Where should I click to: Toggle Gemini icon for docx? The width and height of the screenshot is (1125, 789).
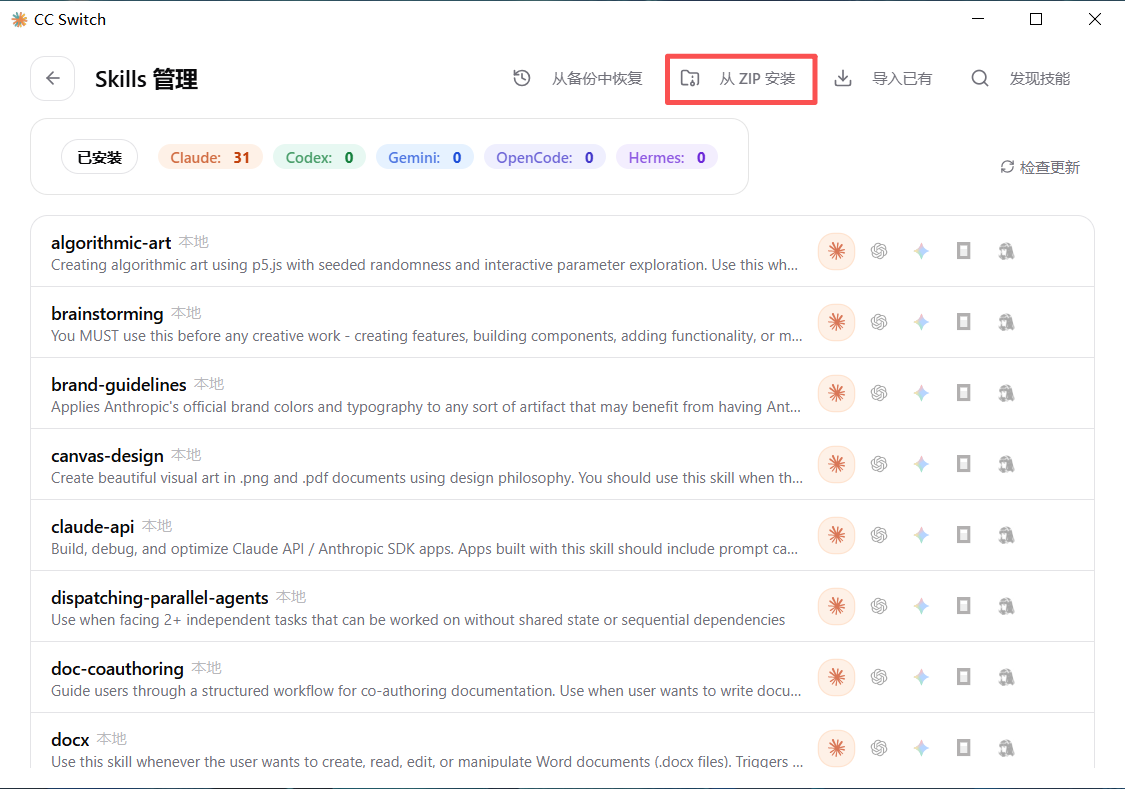(x=921, y=748)
